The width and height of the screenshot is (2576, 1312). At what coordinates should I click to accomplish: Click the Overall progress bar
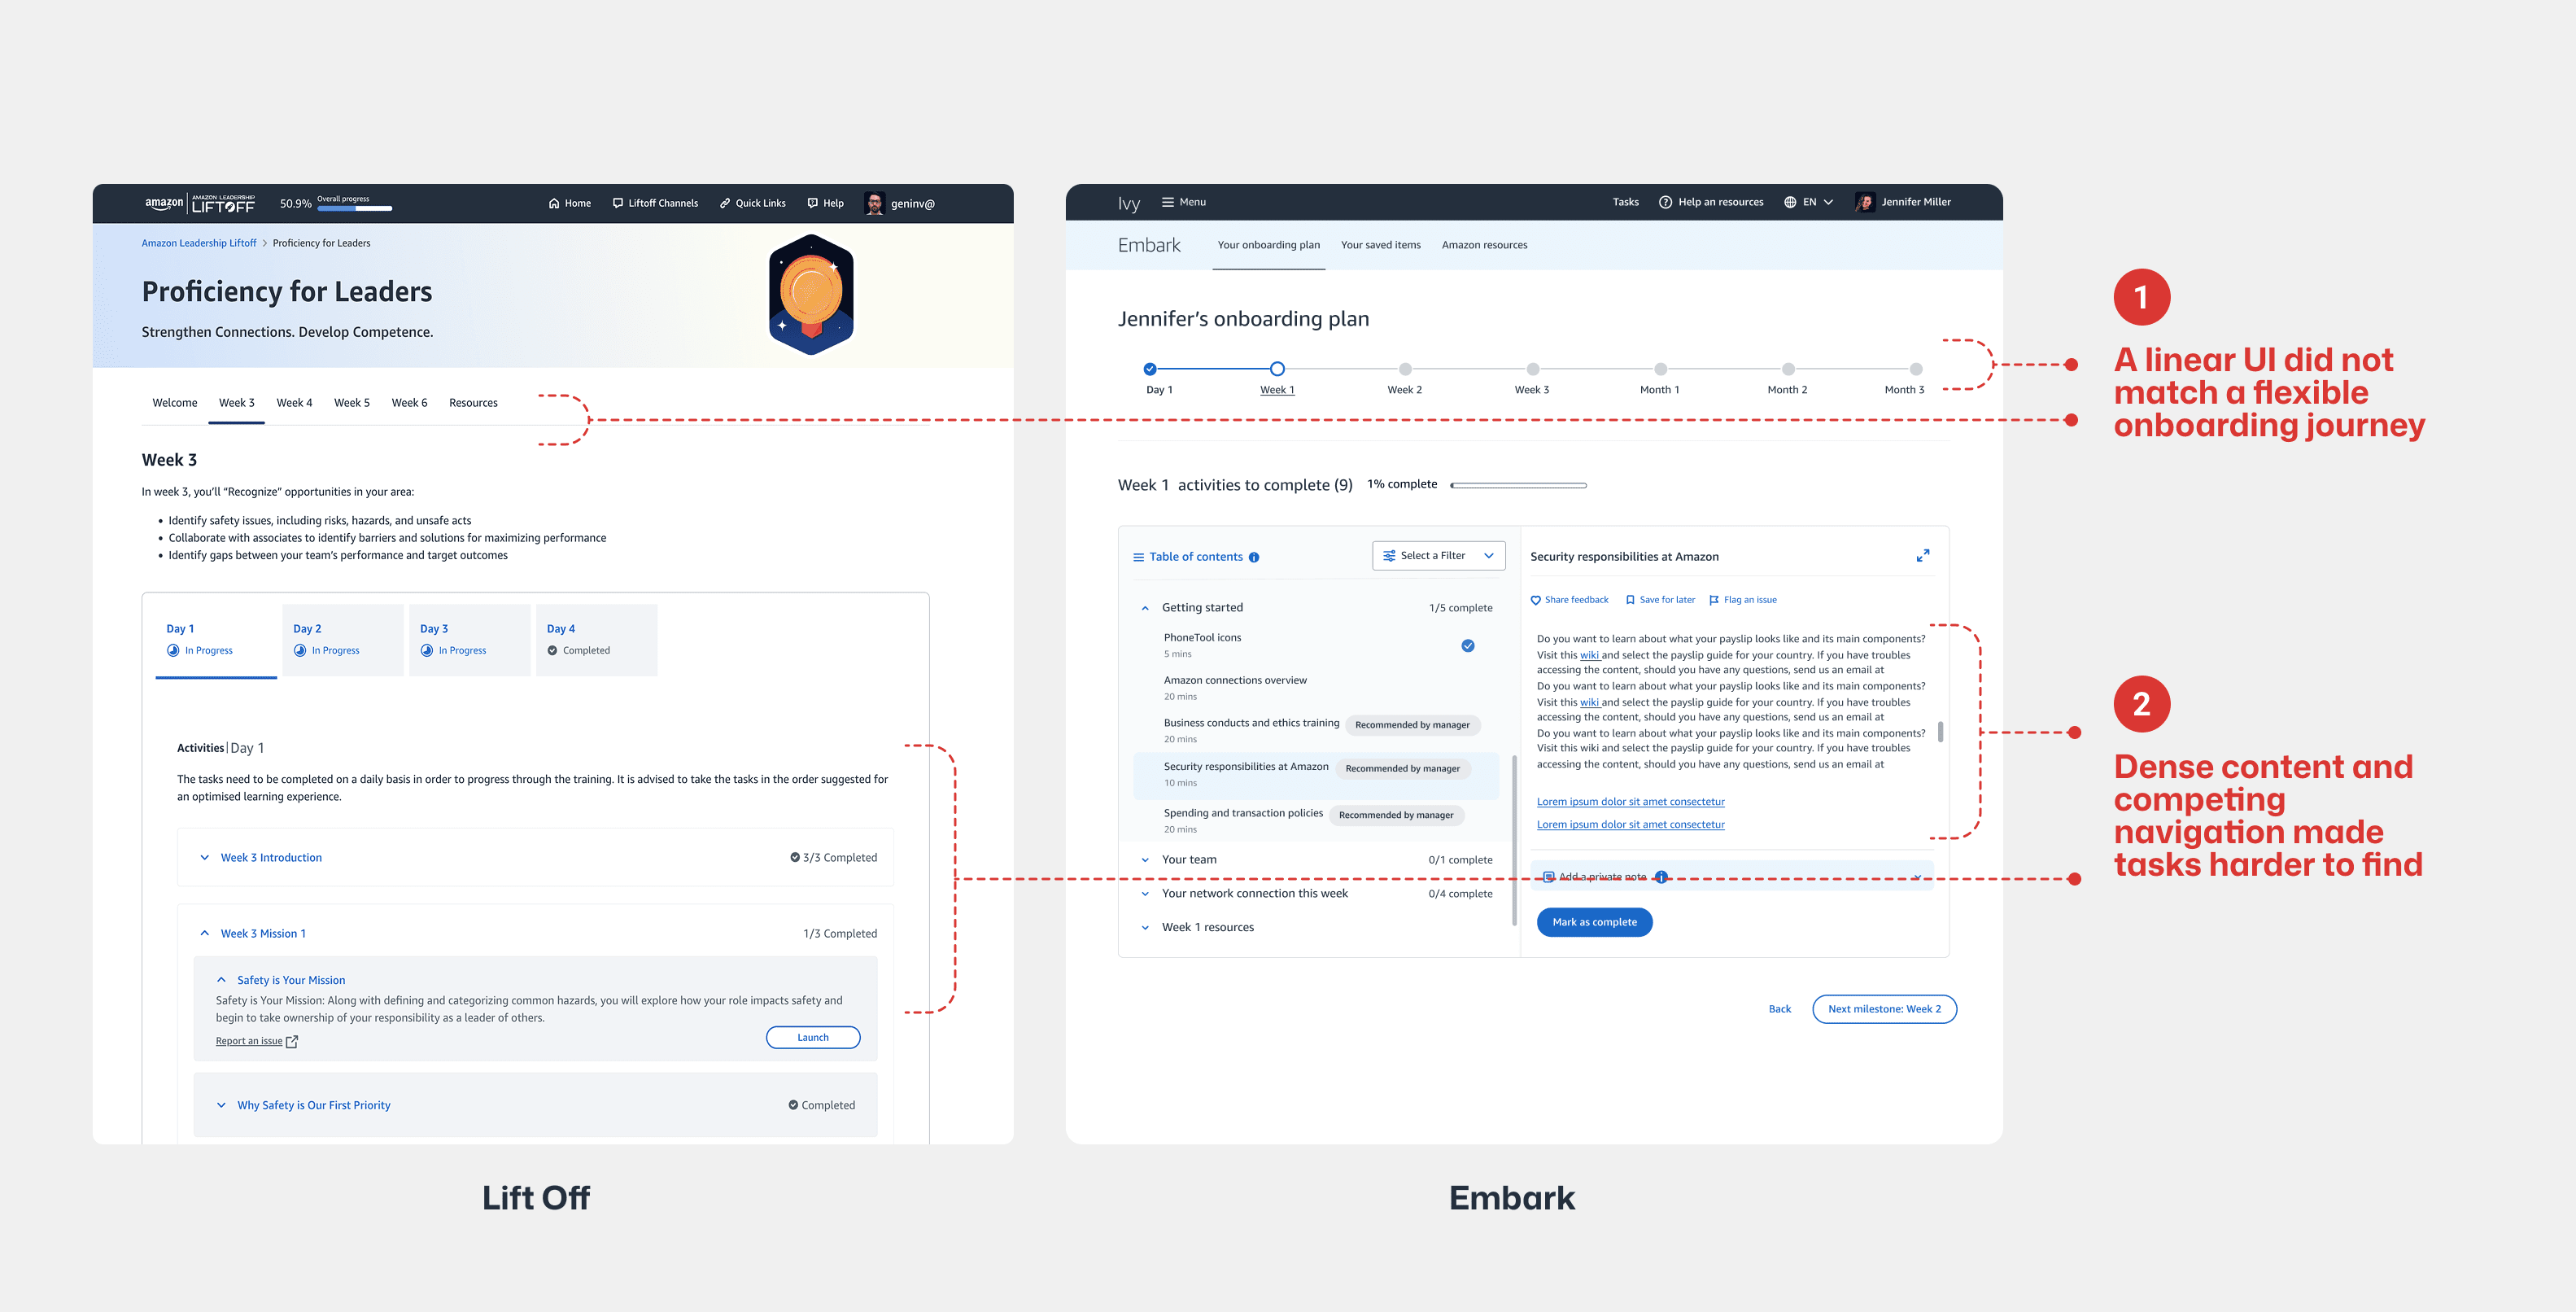[355, 208]
